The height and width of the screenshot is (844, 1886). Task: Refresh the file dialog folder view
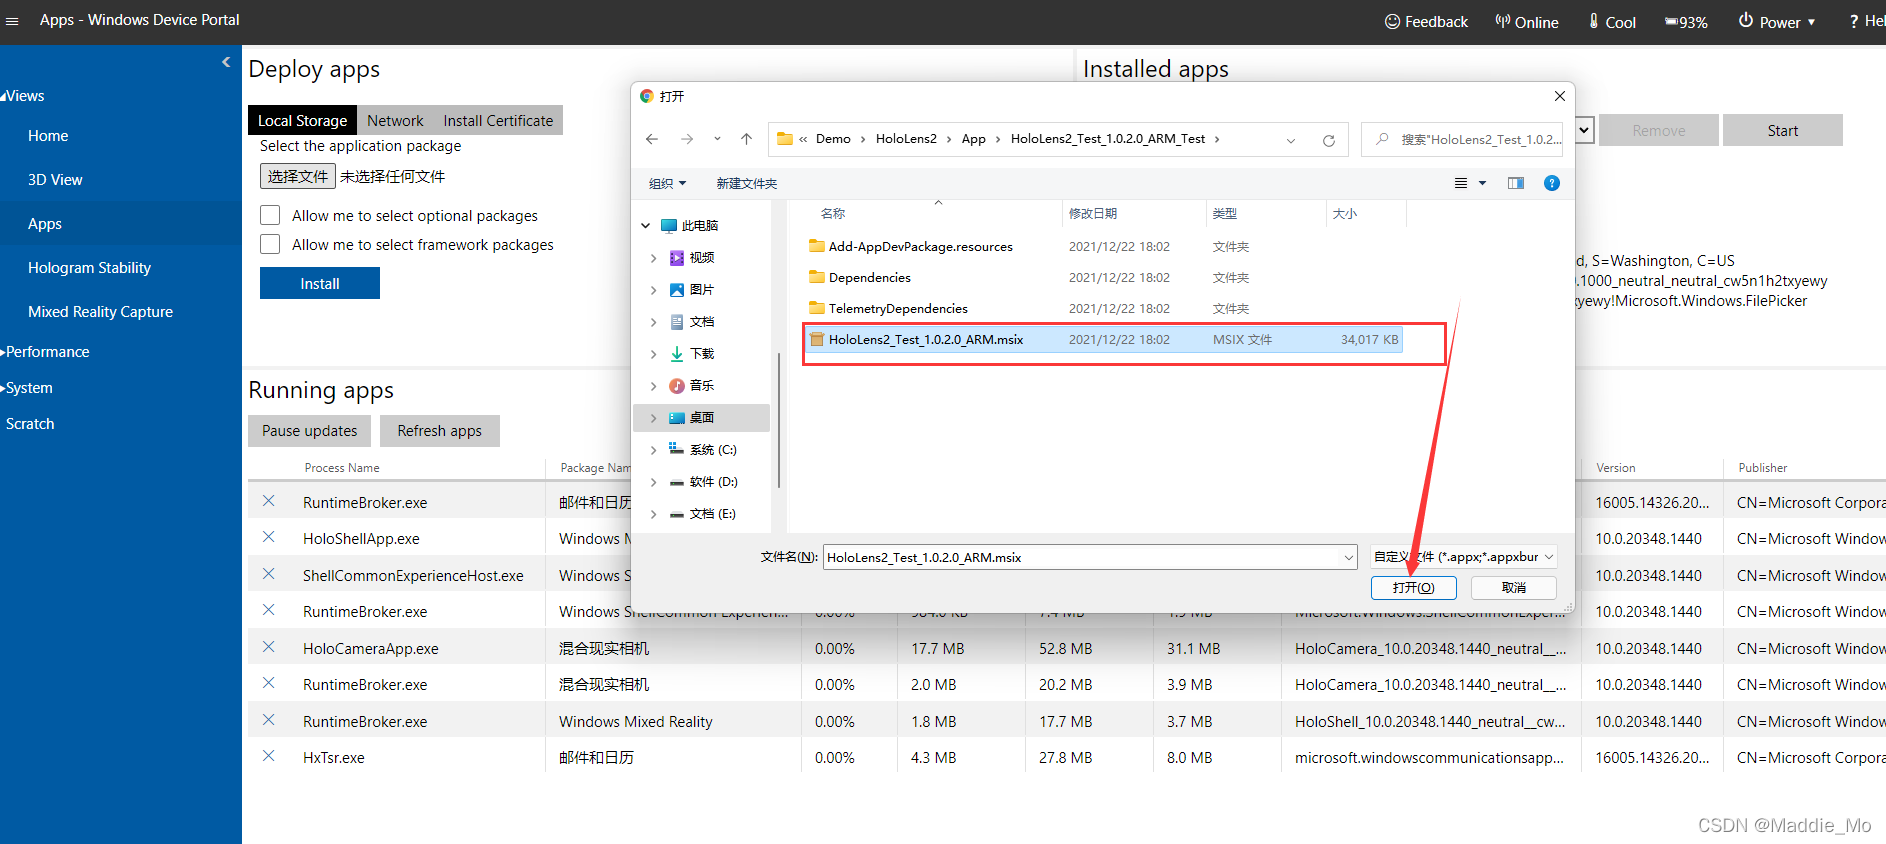click(1329, 140)
